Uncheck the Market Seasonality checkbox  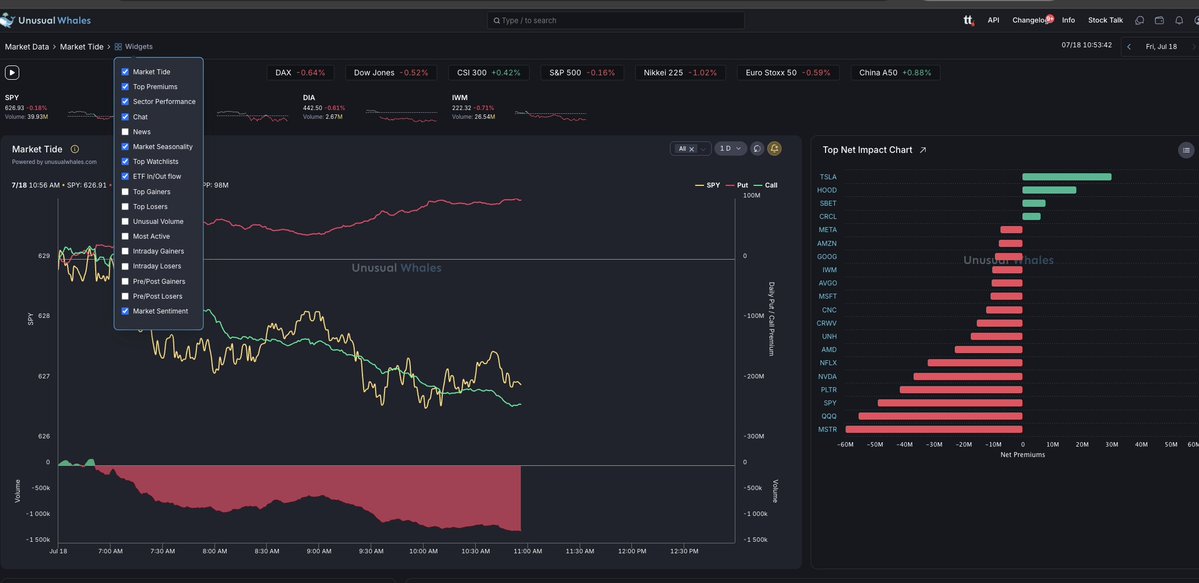point(125,147)
